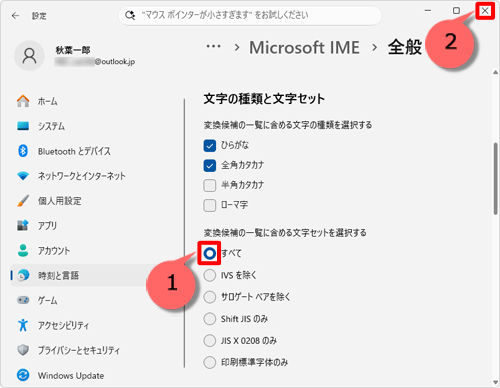Viewport: 500px width, 388px height.
Task: Click the user profile avatar icon
Action: click(29, 56)
